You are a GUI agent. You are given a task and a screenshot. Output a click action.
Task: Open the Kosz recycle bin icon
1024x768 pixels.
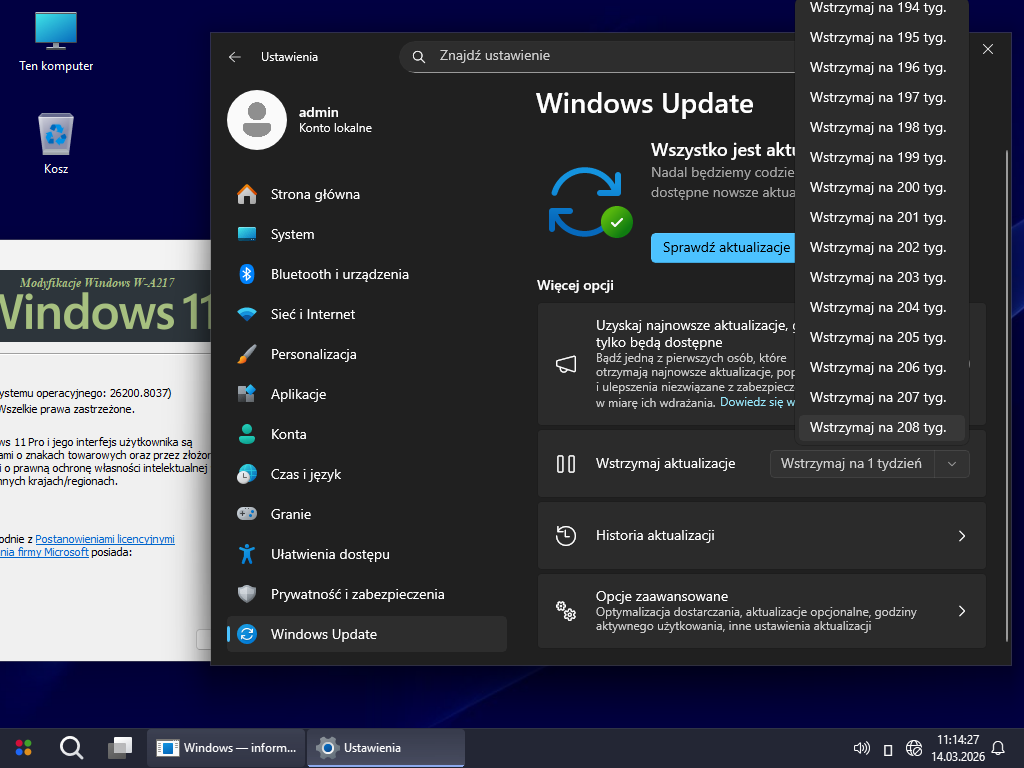point(56,142)
